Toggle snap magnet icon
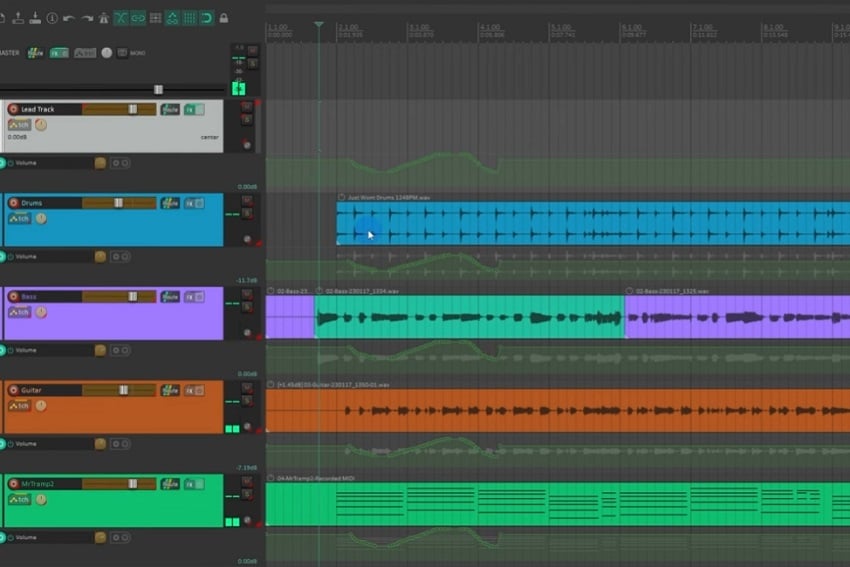Screen dimensions: 850x567 tap(207, 18)
